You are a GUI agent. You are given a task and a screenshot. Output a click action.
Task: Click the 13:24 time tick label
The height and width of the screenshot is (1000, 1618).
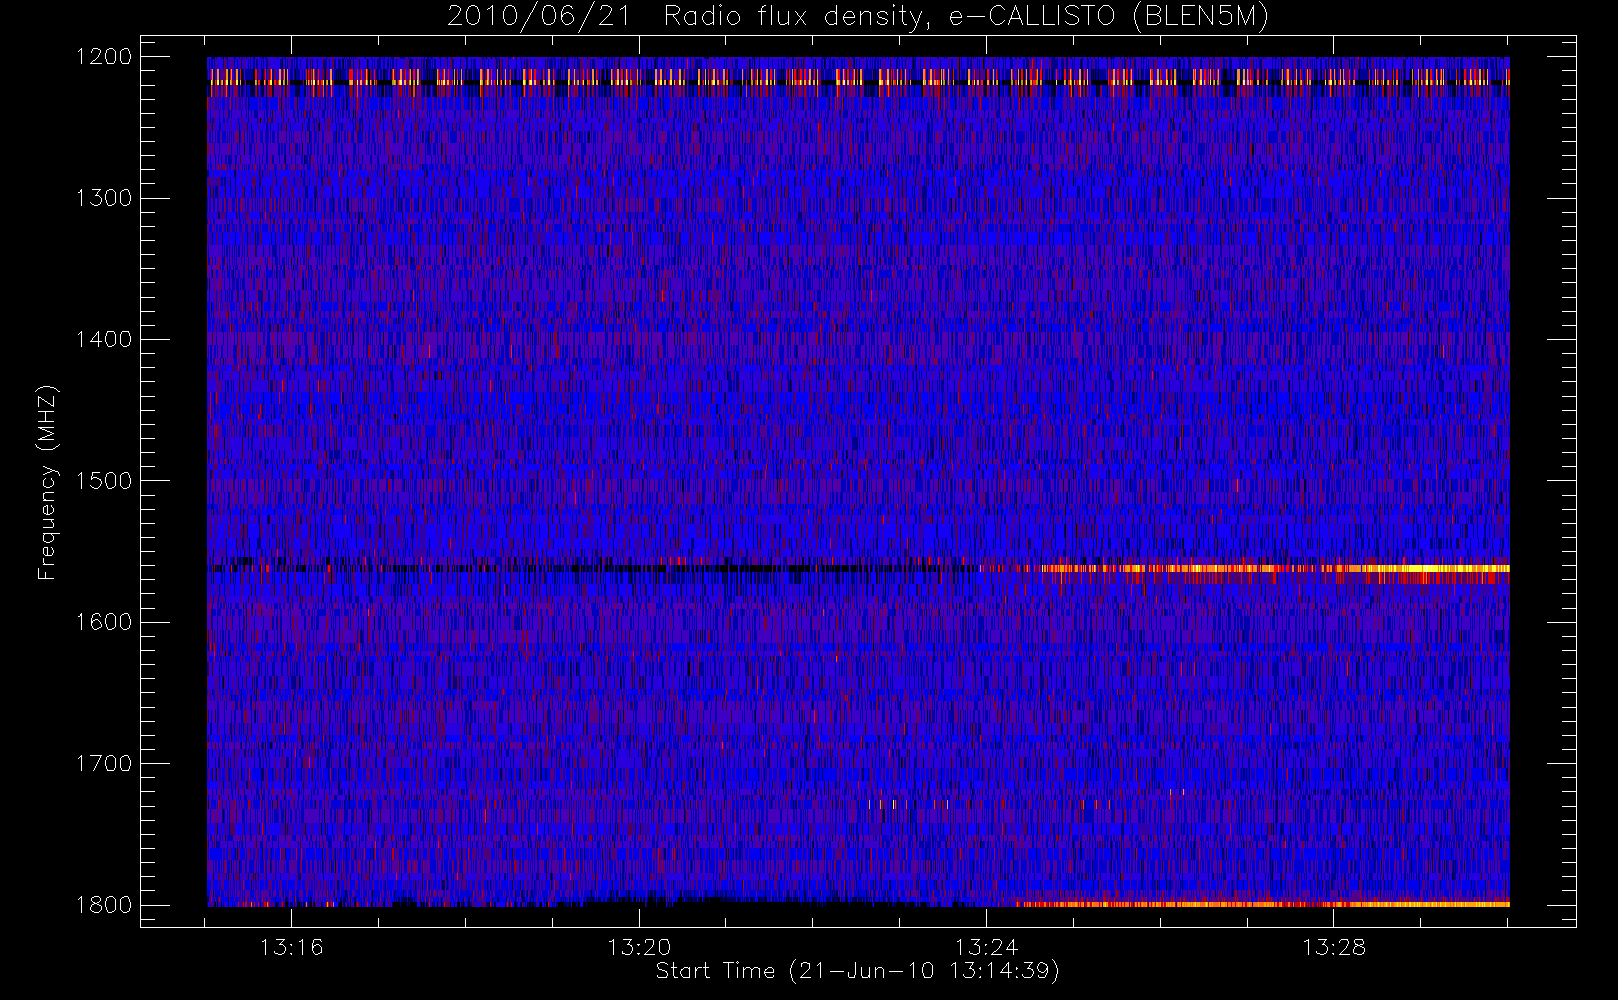986,947
